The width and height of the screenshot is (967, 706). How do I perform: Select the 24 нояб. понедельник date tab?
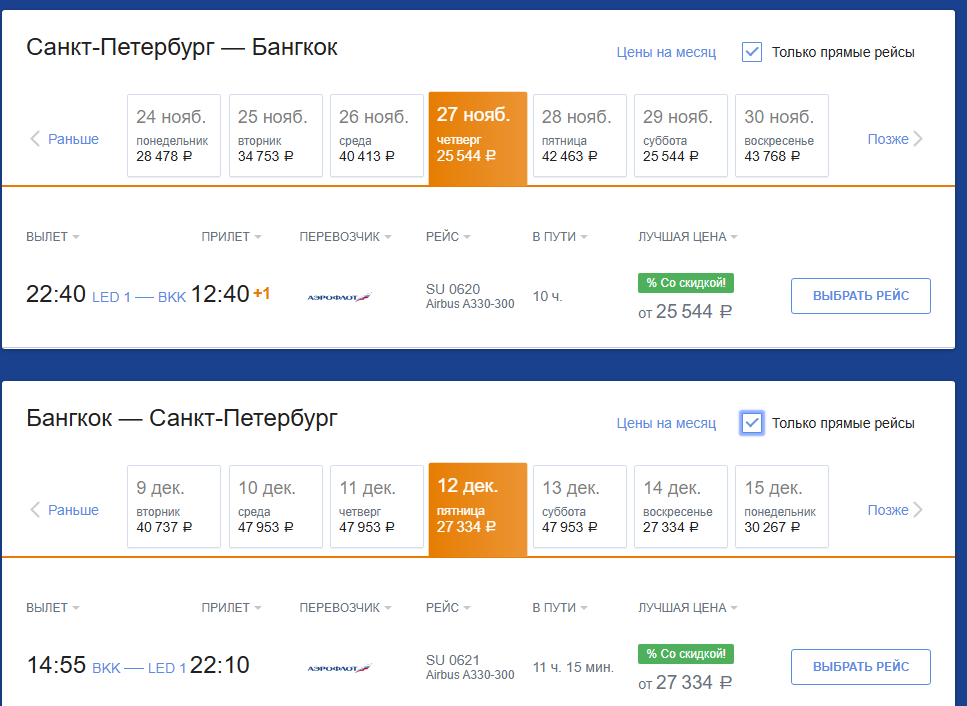click(x=174, y=136)
